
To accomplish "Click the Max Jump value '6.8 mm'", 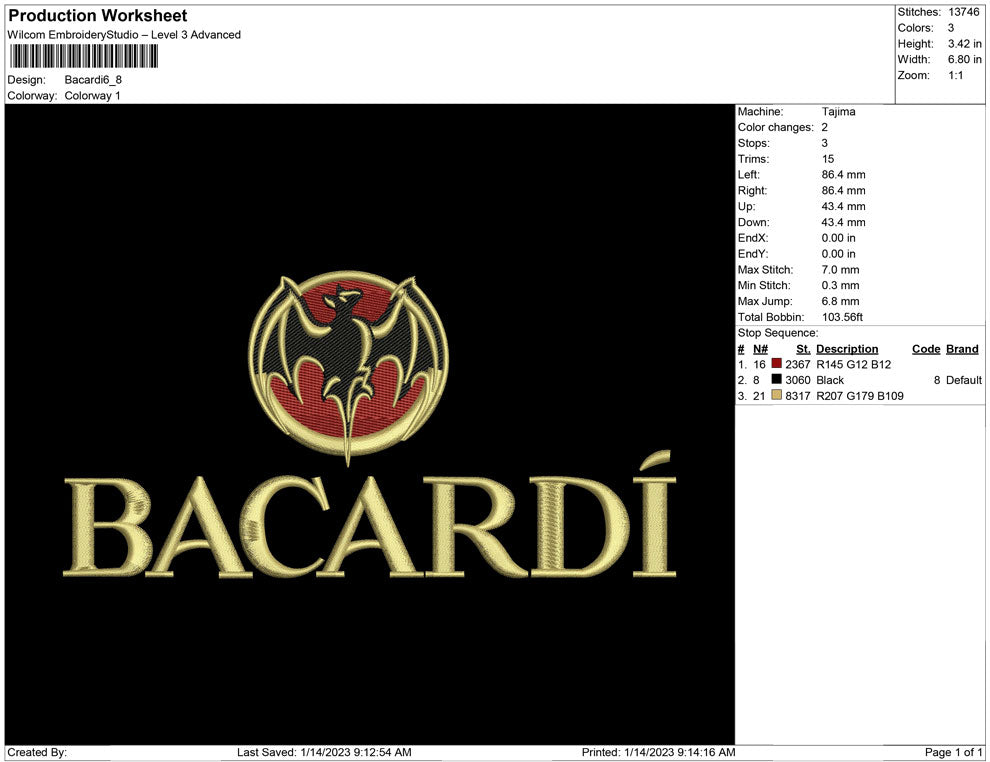I will (840, 301).
